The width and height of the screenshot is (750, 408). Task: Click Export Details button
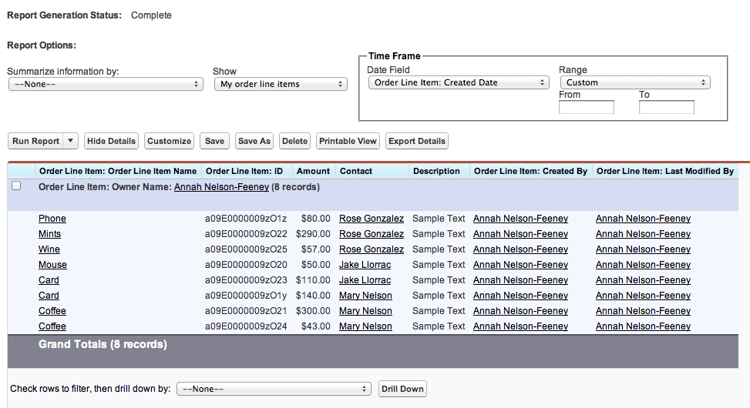[416, 142]
